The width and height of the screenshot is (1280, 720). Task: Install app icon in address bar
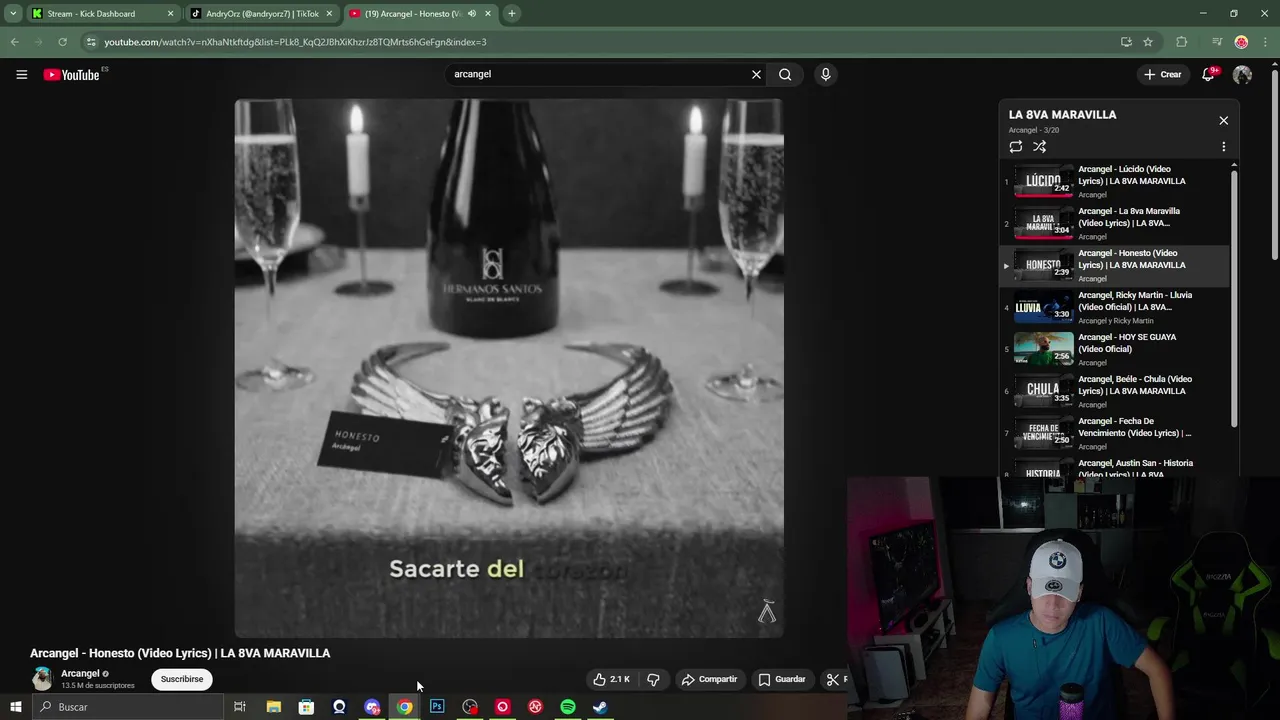coord(1126,42)
